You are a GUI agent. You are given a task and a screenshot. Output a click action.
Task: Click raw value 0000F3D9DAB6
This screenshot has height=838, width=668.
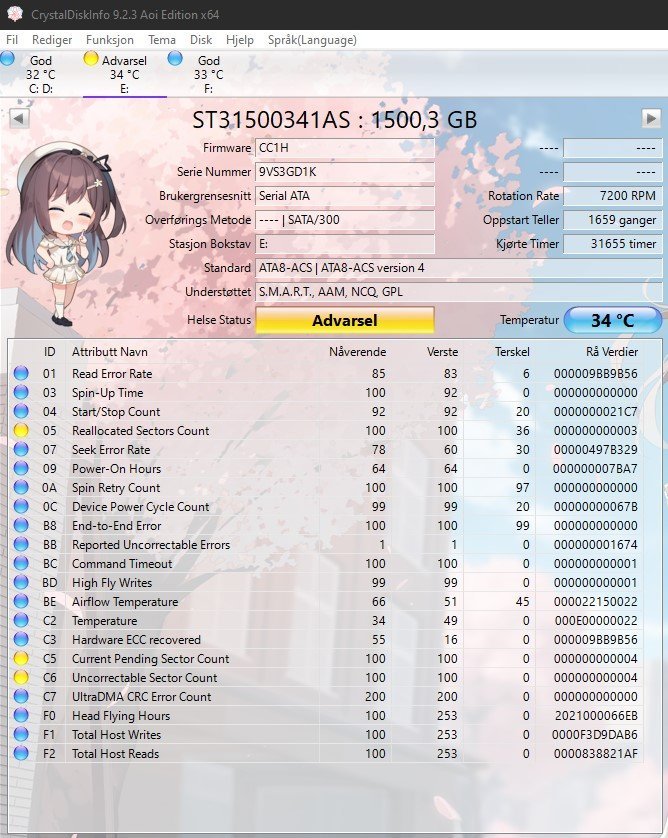(x=595, y=734)
